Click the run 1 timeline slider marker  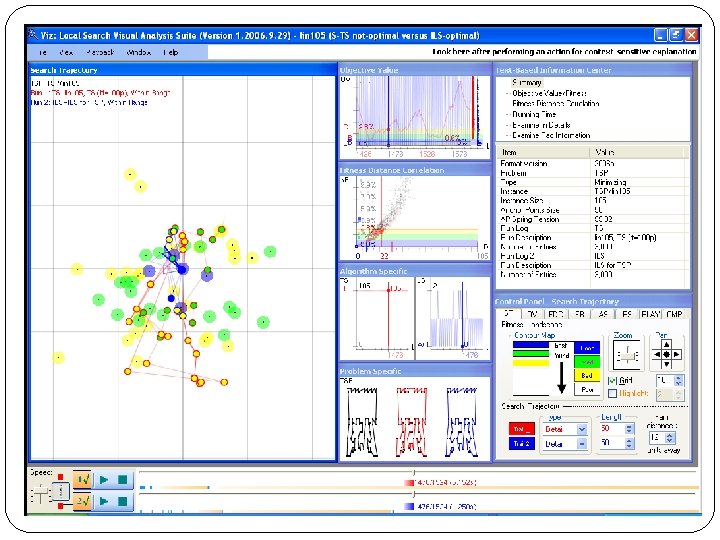[x=414, y=472]
